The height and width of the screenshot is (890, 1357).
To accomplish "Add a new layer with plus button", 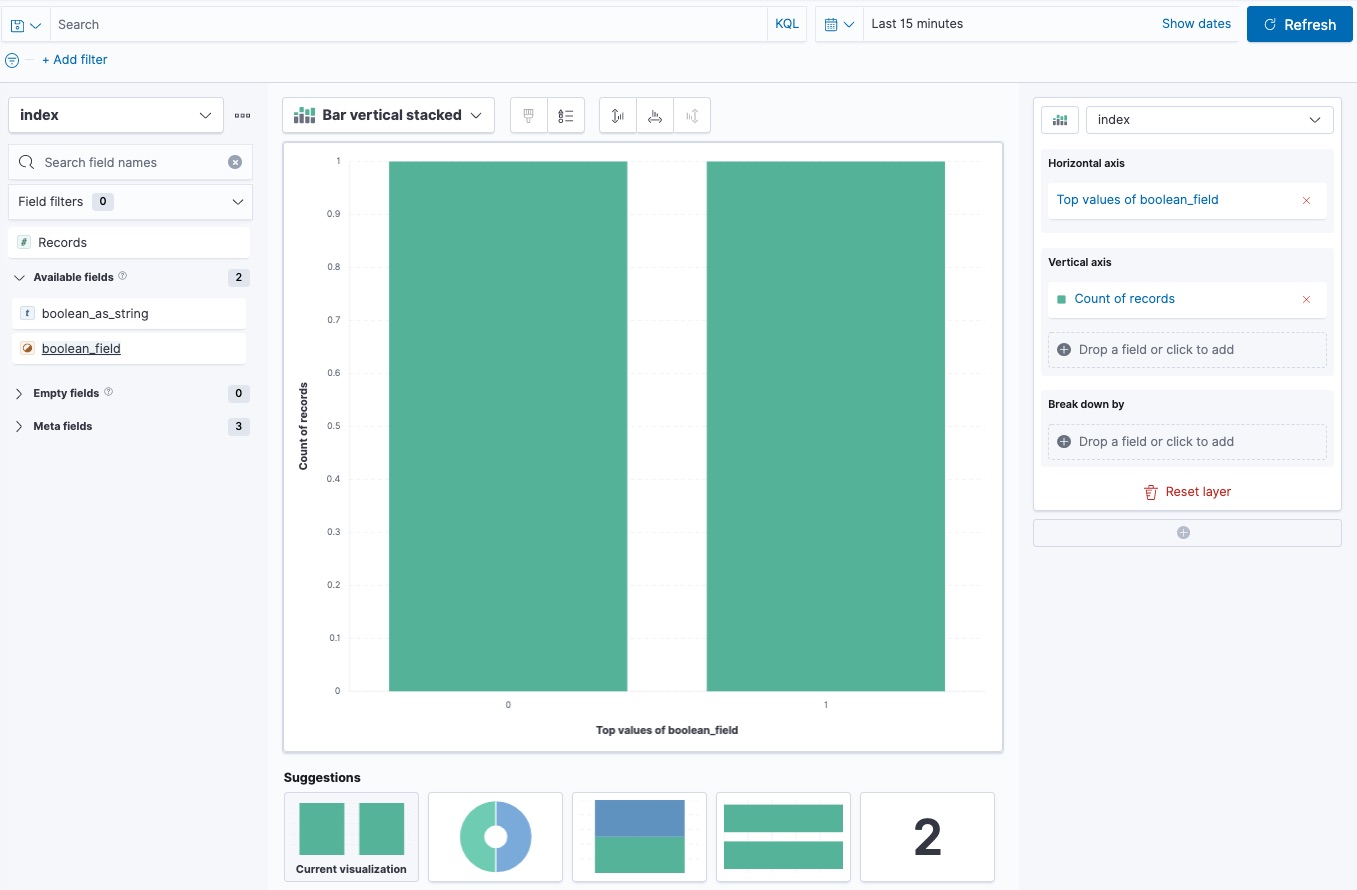I will [1187, 533].
